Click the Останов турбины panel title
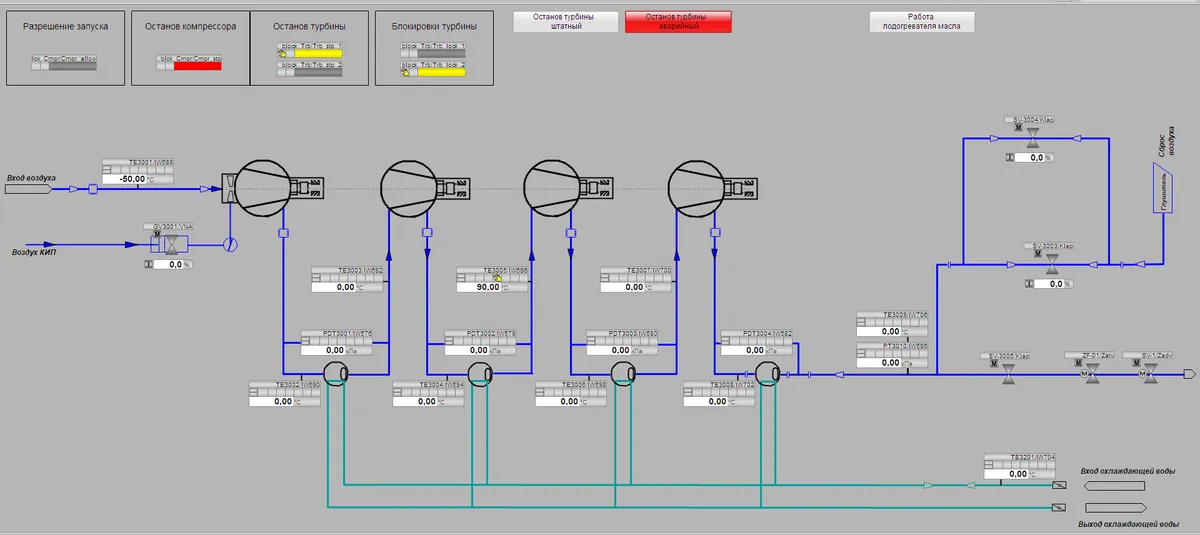This screenshot has height=535, width=1200. click(x=311, y=26)
